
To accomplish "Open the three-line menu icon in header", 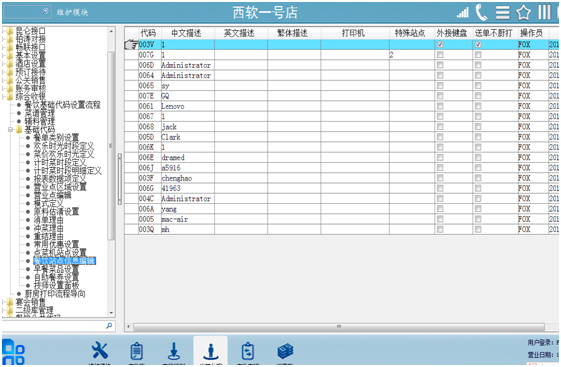I will click(503, 13).
